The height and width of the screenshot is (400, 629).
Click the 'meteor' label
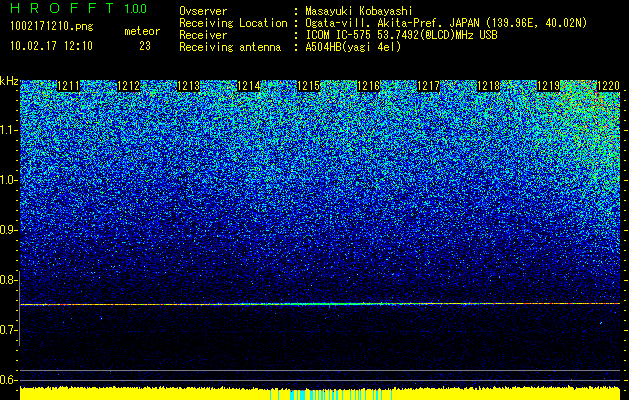pyautogui.click(x=142, y=31)
